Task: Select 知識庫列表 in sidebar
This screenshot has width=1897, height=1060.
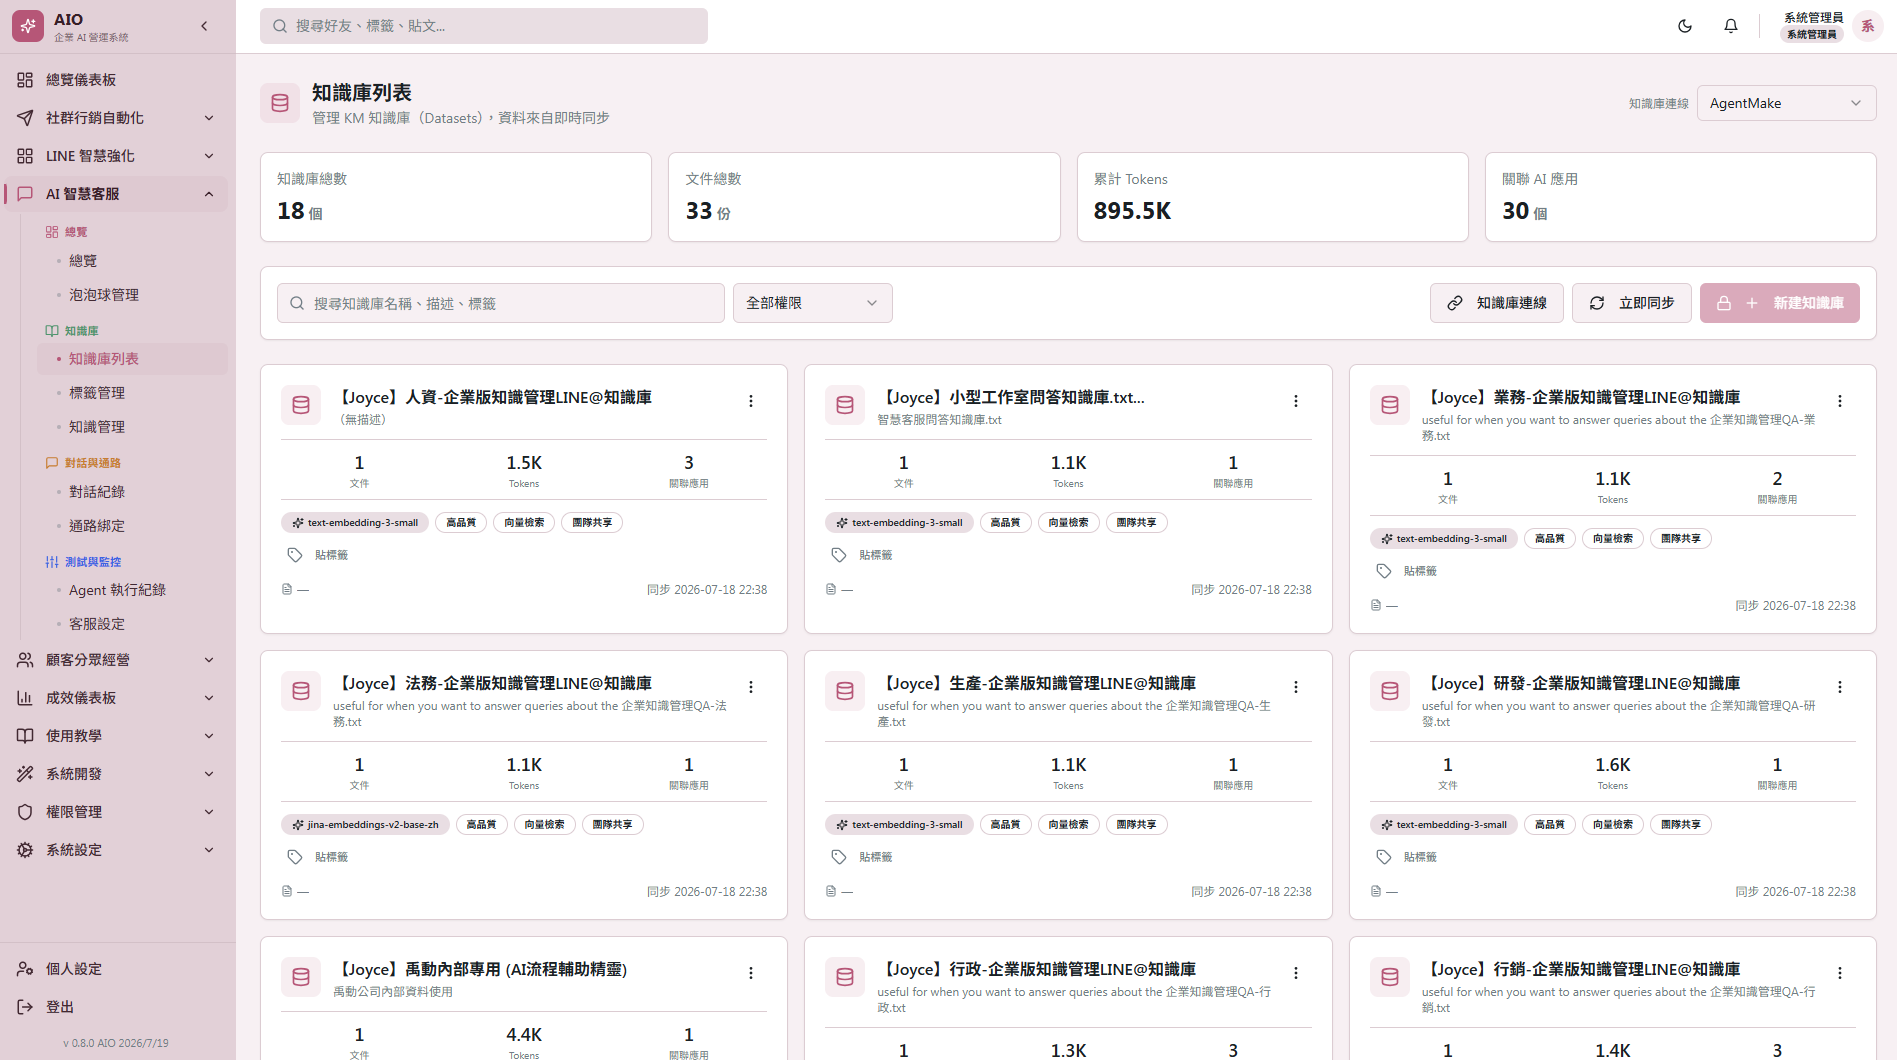Action: click(133, 359)
